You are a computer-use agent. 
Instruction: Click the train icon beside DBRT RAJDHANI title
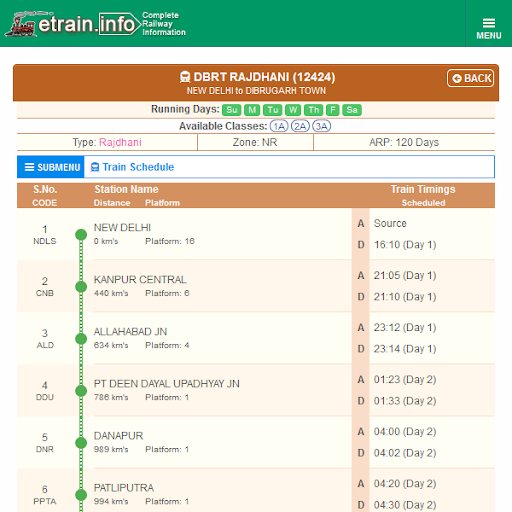click(185, 77)
